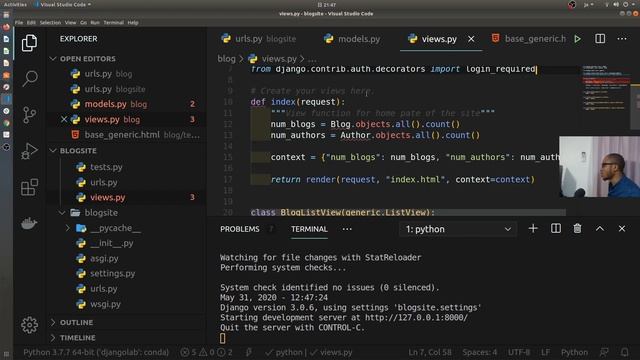
Task: Open the Source Control view icon
Action: 29,115
